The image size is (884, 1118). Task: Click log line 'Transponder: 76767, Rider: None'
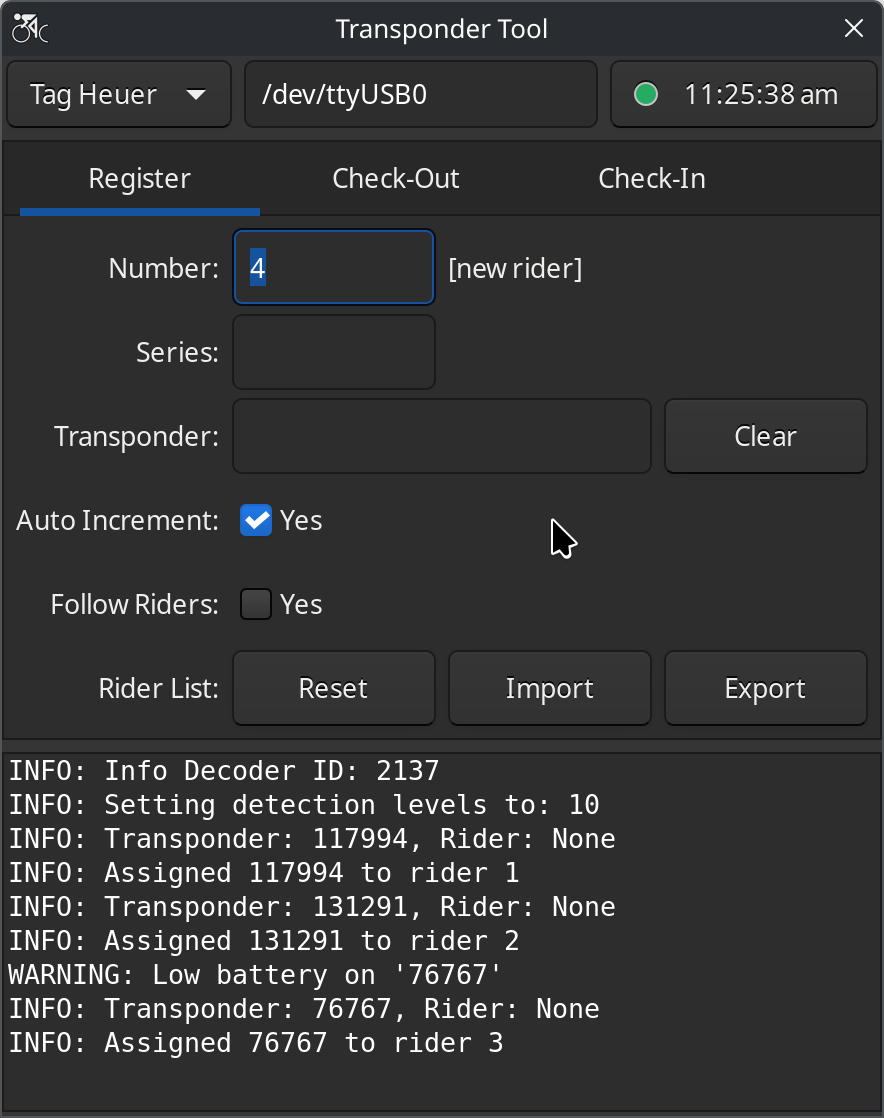click(304, 1009)
